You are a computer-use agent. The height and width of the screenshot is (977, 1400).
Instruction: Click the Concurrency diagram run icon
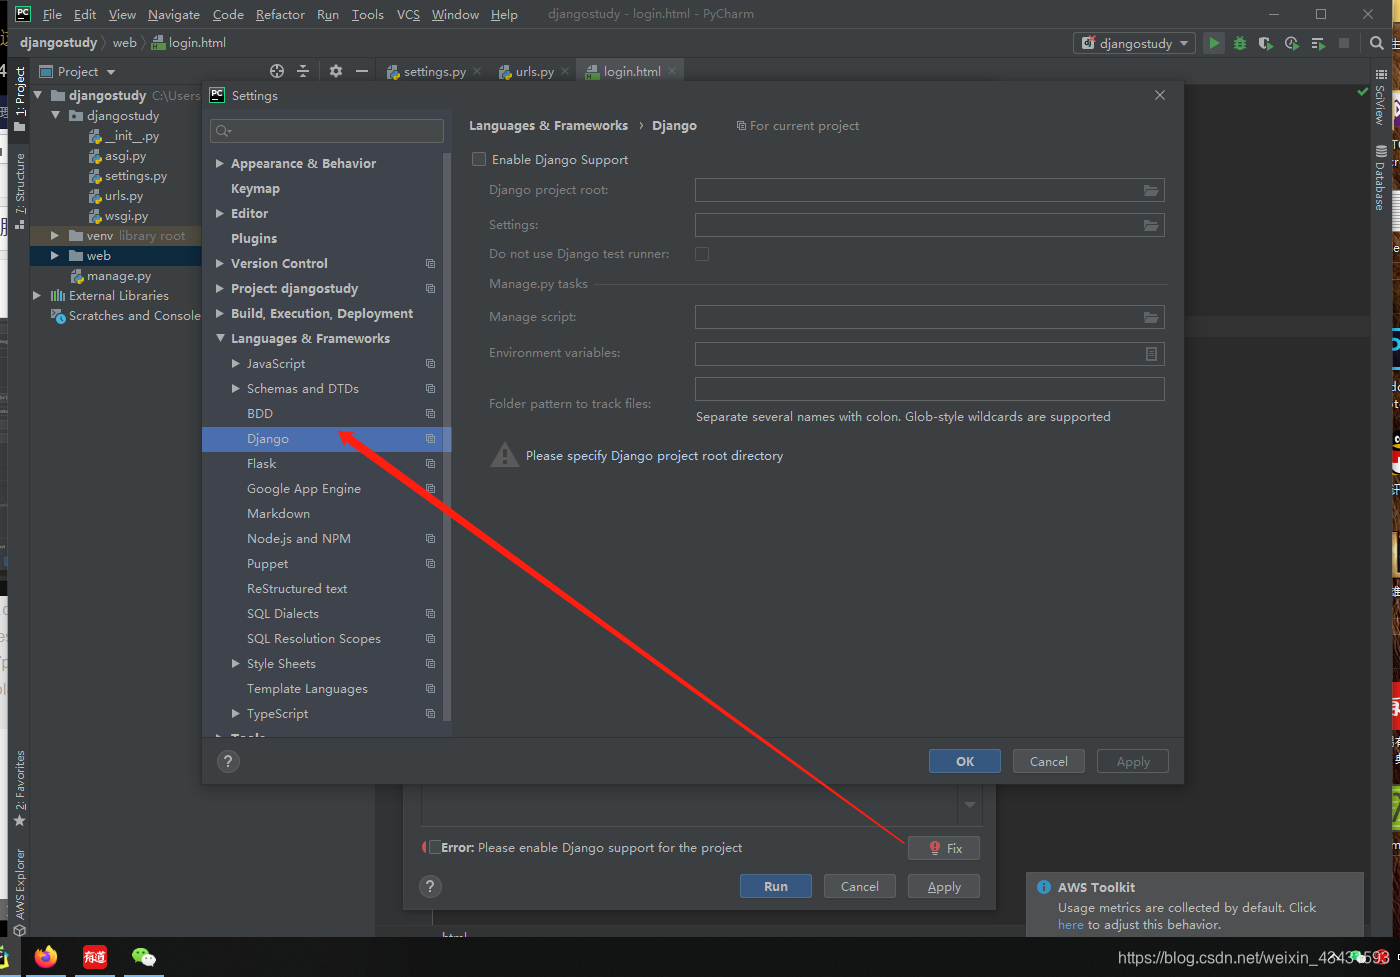1318,43
